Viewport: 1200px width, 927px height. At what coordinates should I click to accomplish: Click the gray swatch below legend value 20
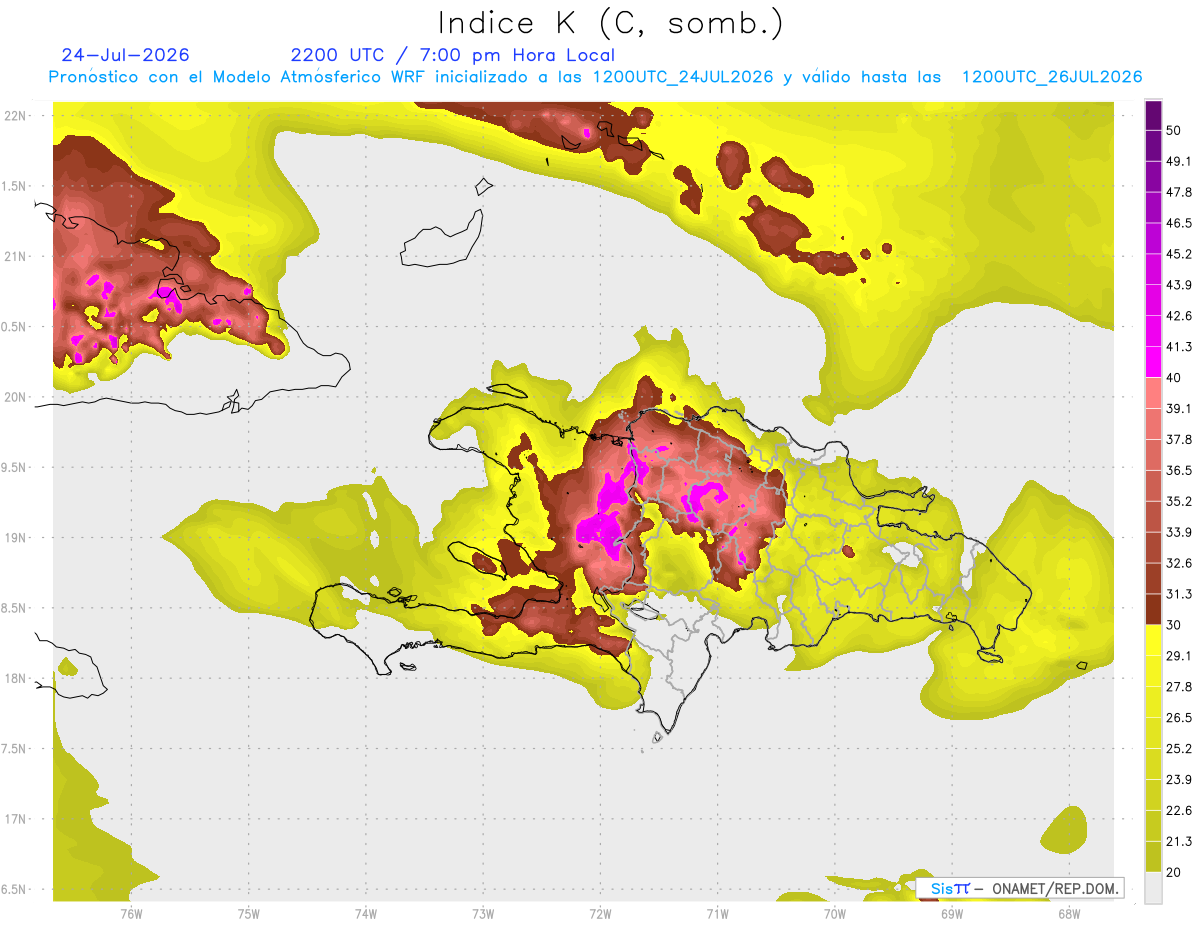click(1153, 887)
